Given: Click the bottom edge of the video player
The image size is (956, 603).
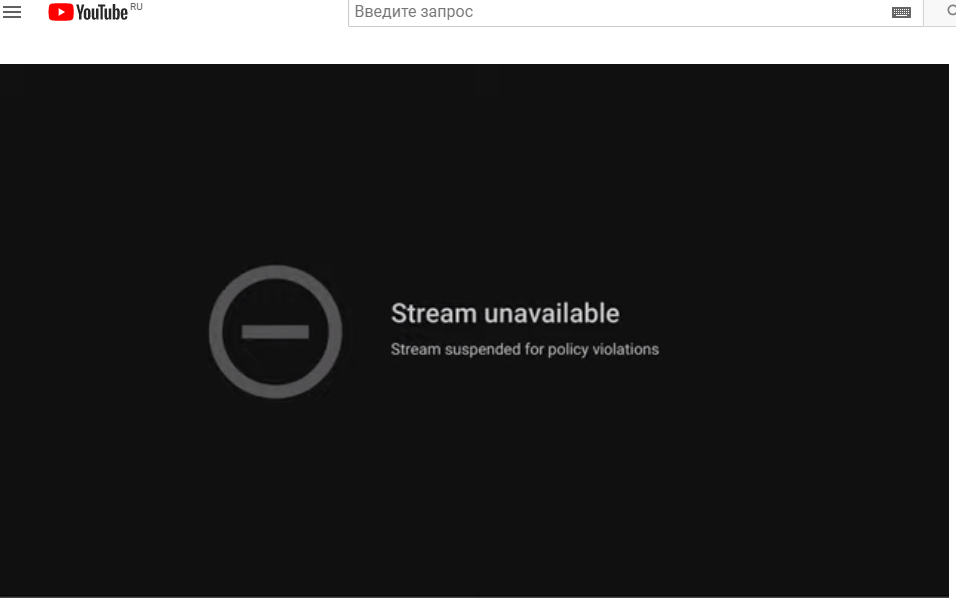Looking at the screenshot, I should [x=474, y=594].
